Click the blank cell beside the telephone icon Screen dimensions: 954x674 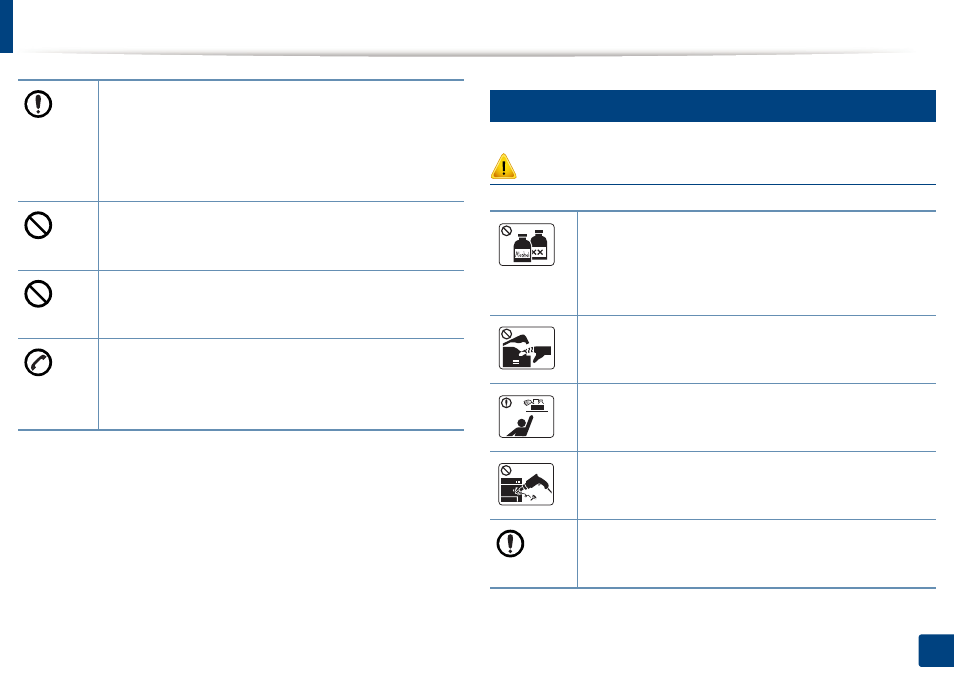[x=281, y=384]
